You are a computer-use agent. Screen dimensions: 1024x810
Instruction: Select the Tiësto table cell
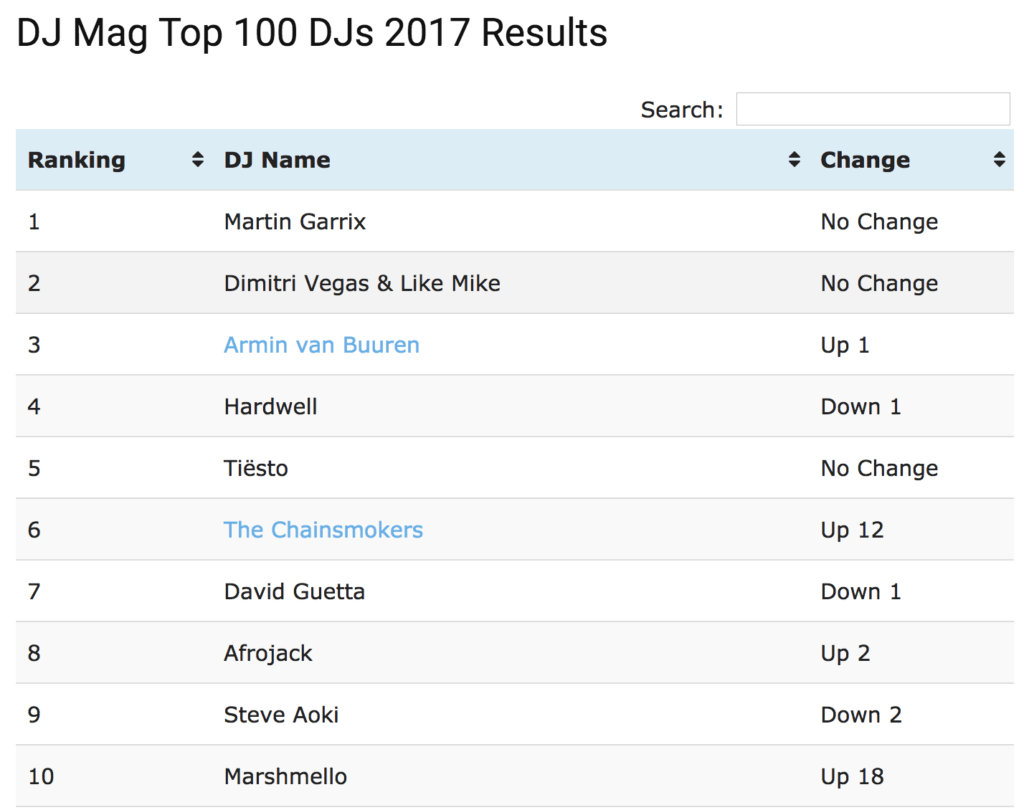pos(256,469)
